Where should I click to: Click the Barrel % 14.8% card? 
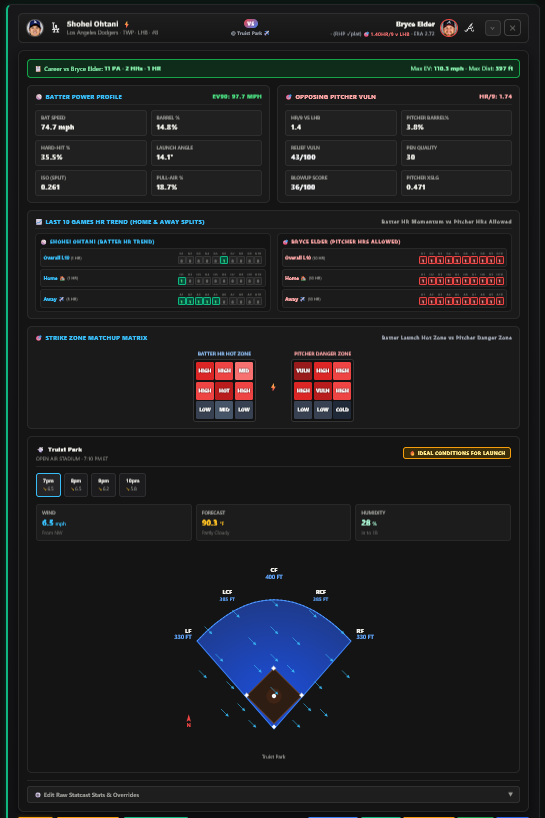(x=207, y=123)
